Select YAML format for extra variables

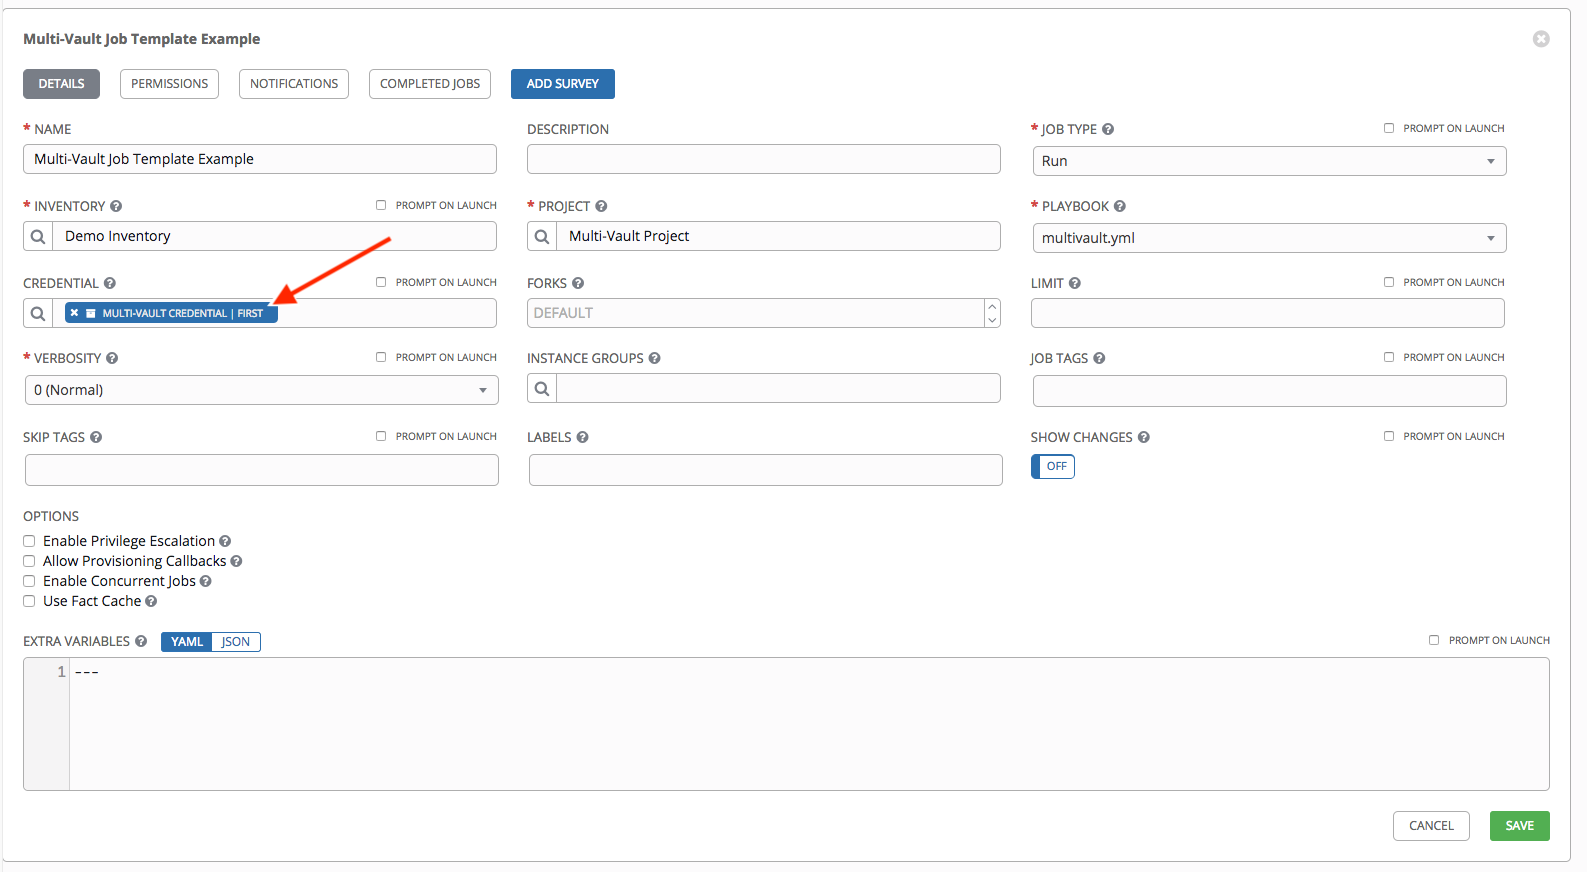point(187,642)
